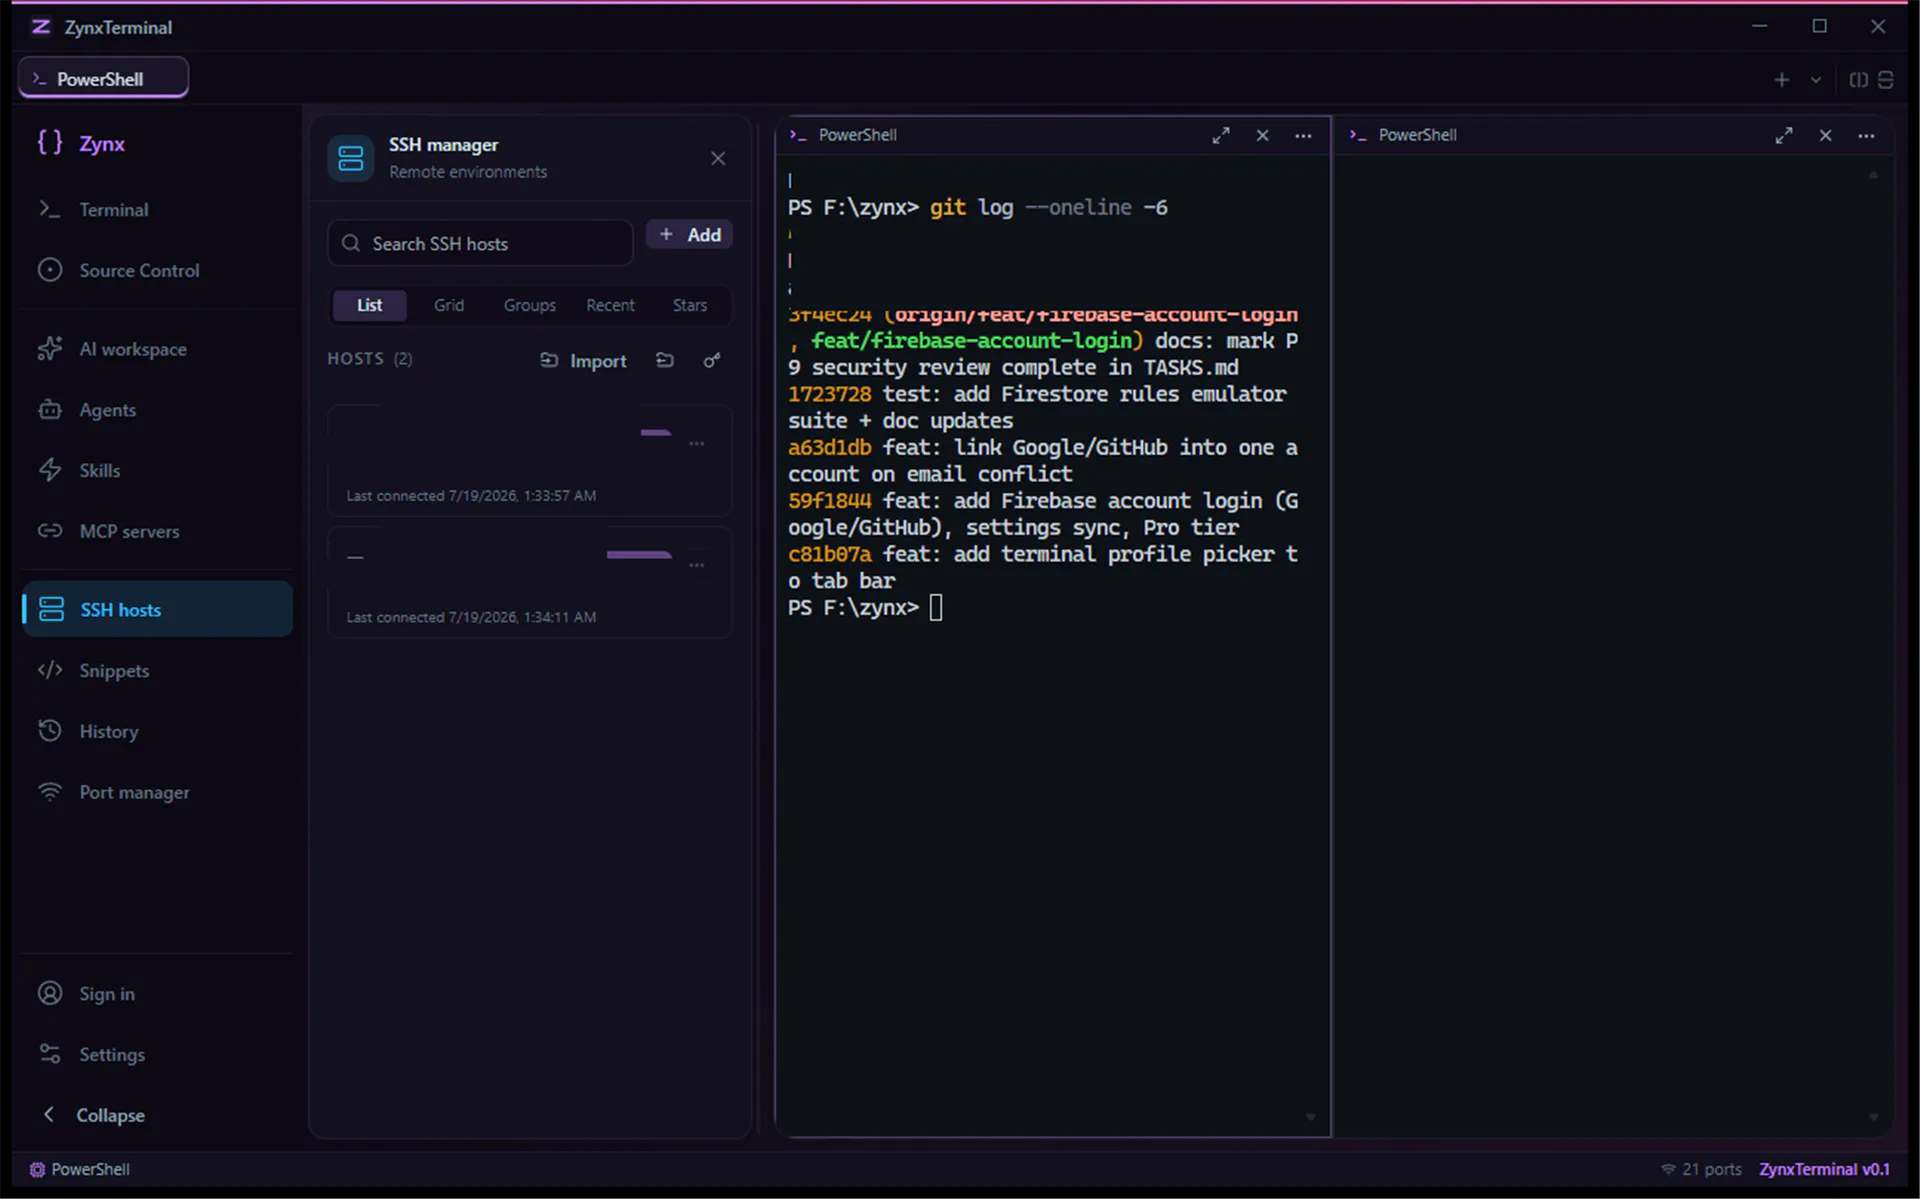The height and width of the screenshot is (1199, 1920).
Task: Click HOSTS (2) header label
Action: click(370, 359)
